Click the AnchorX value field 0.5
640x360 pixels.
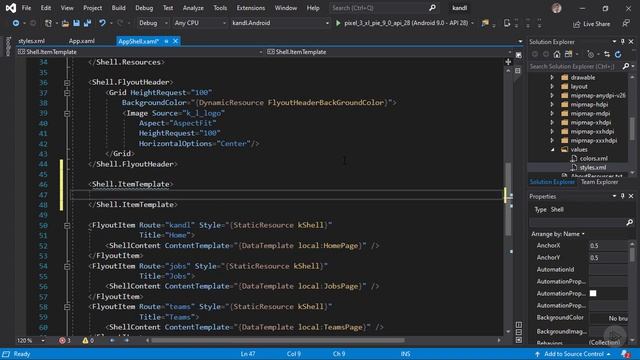[608, 245]
